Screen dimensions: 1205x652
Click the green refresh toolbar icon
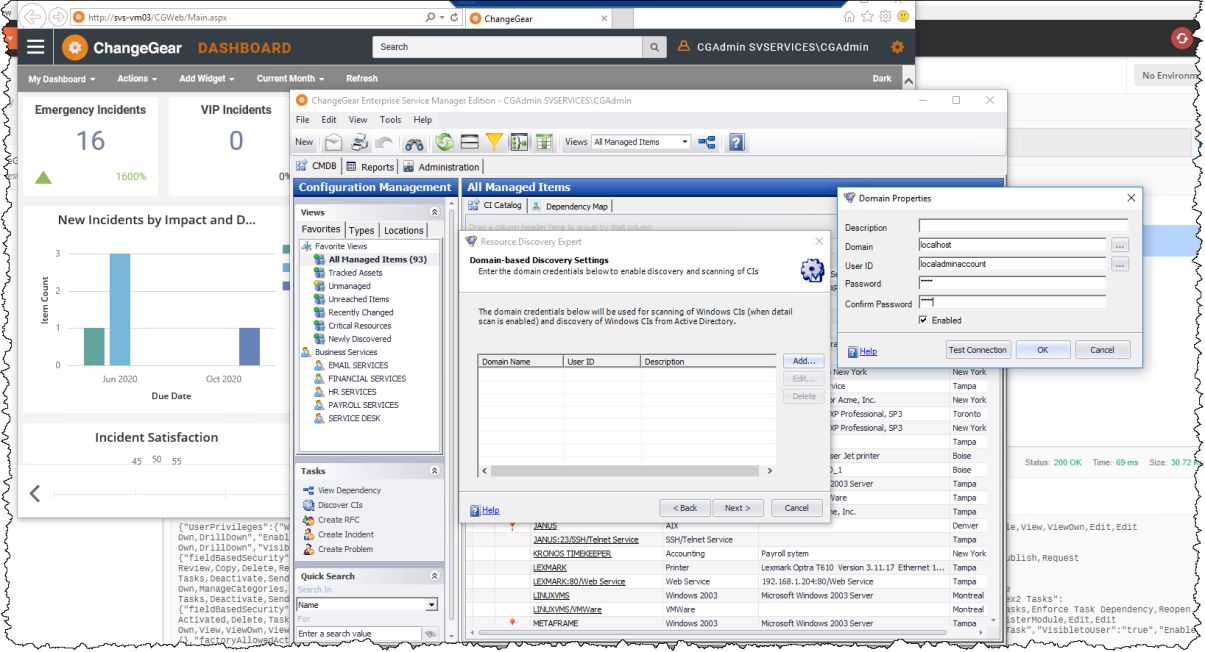(x=444, y=143)
